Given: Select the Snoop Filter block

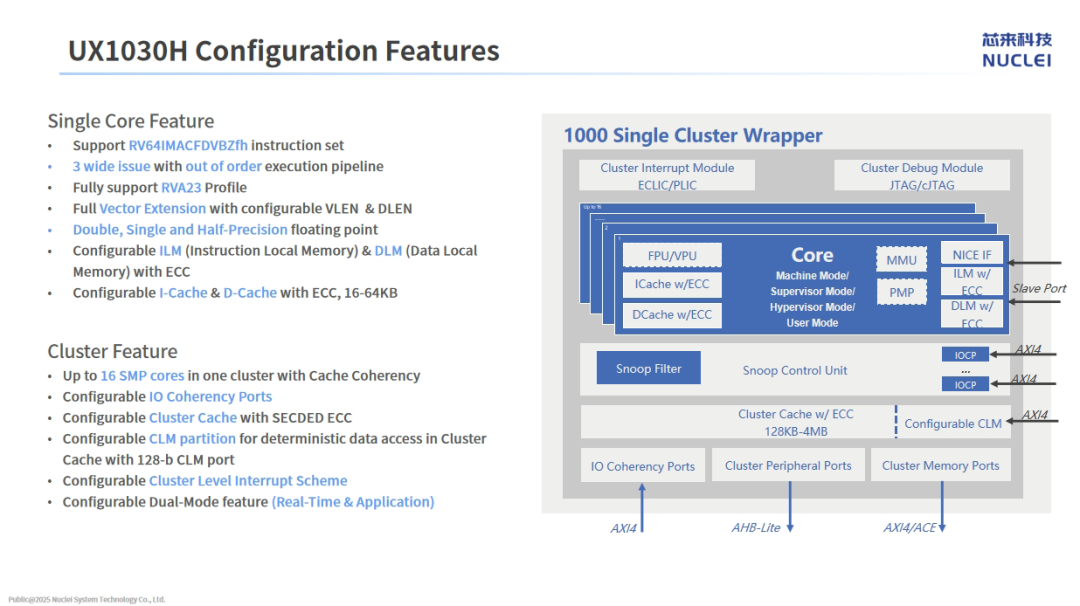Looking at the screenshot, I should 648,368.
